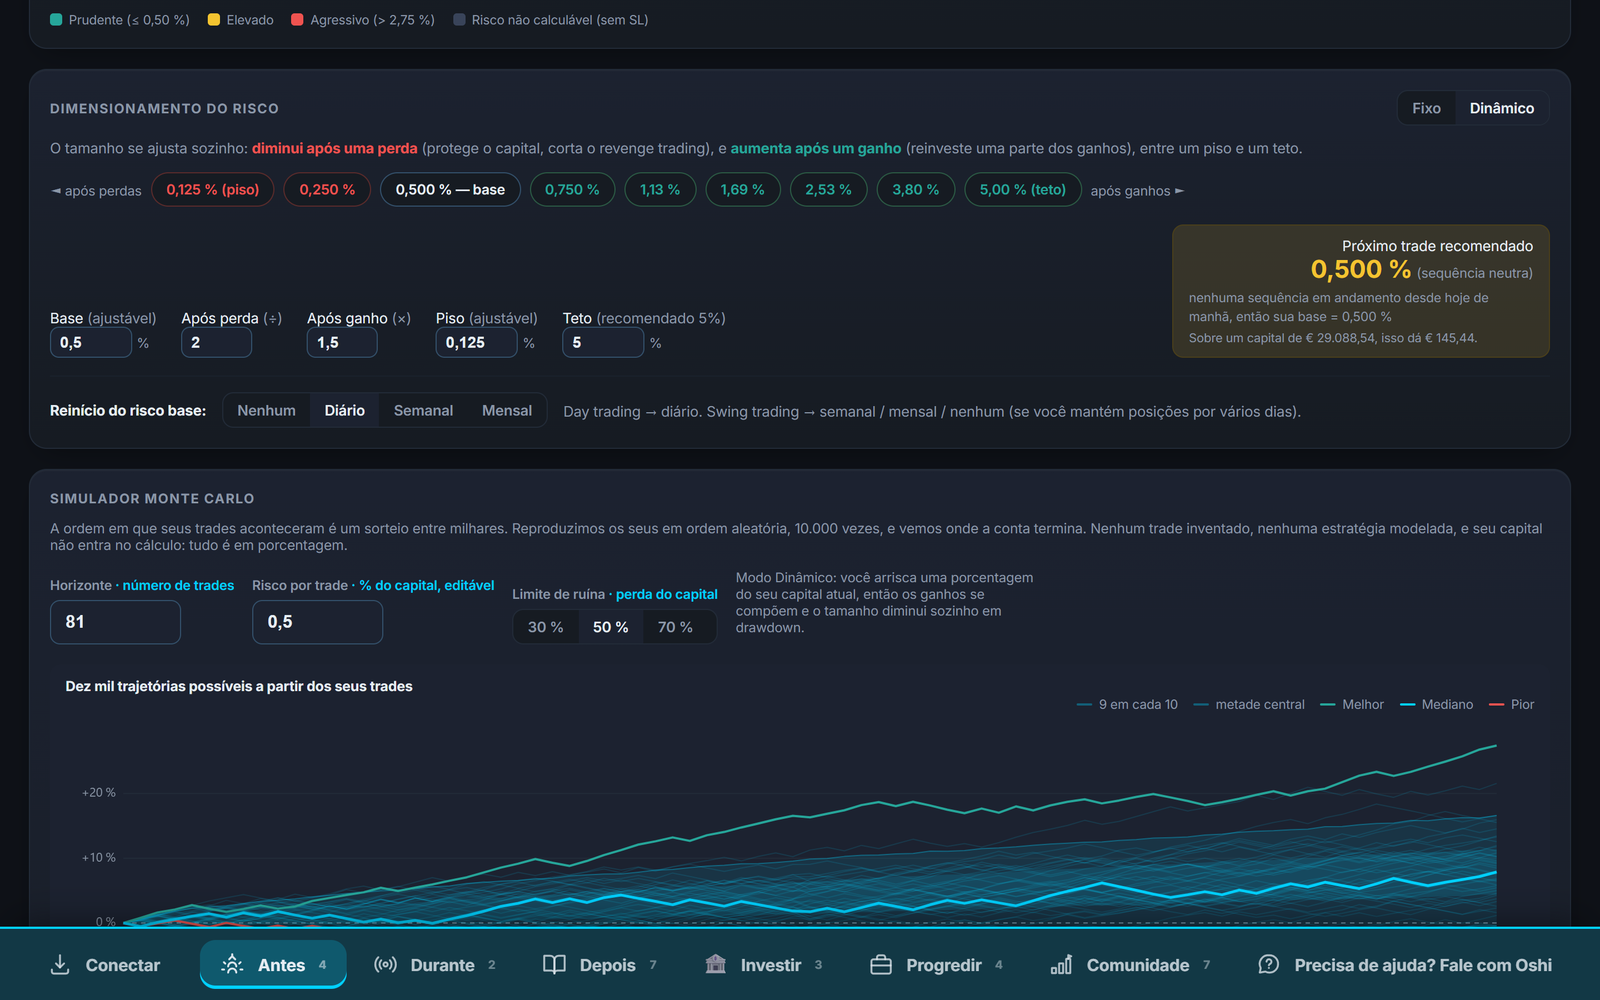Click the Após perda divisor field
Image resolution: width=1600 pixels, height=1000 pixels.
pos(216,342)
